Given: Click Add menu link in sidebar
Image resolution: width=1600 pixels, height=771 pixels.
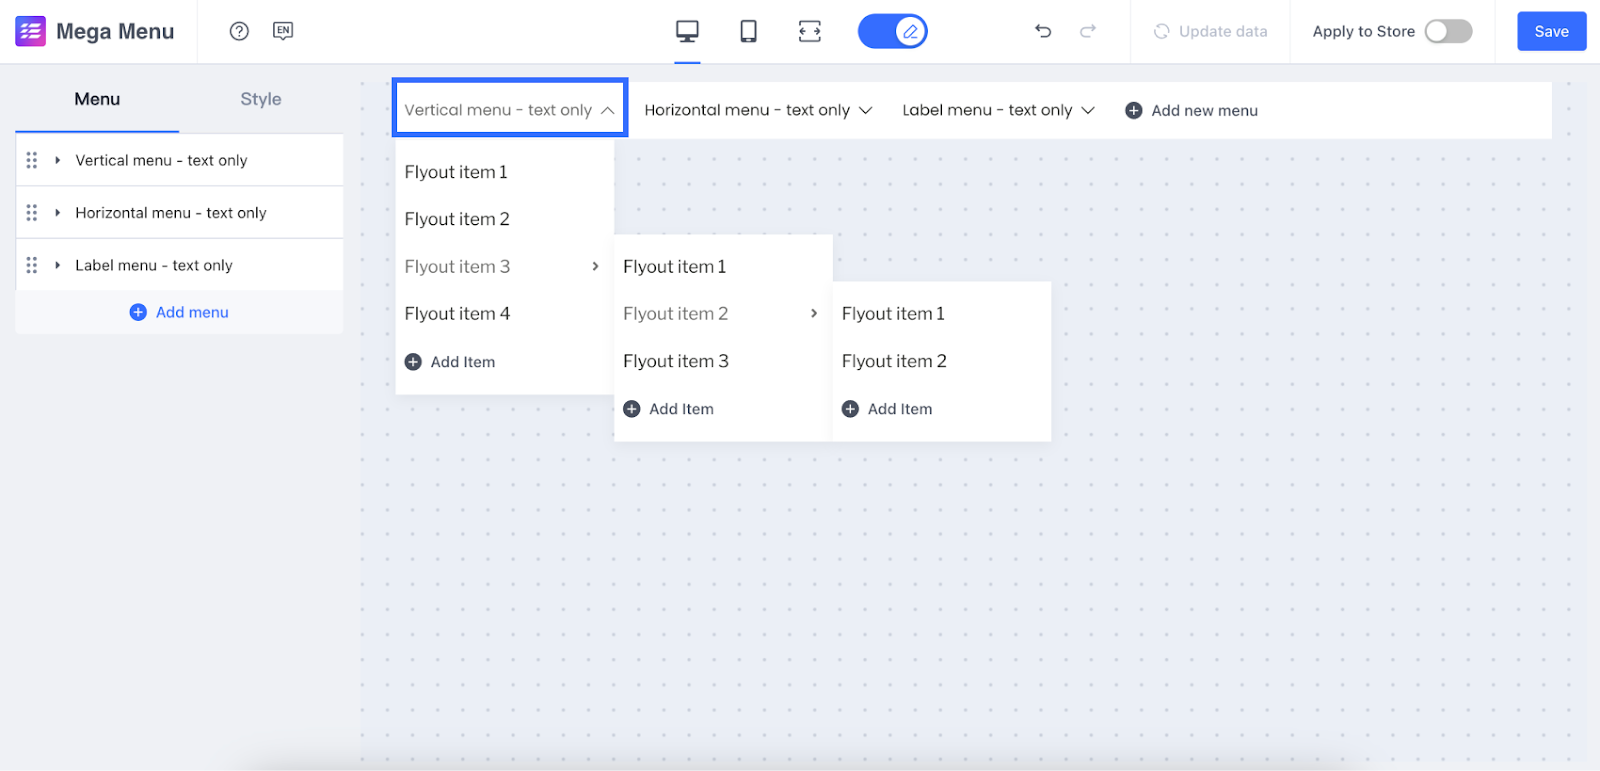Looking at the screenshot, I should pyautogui.click(x=180, y=312).
